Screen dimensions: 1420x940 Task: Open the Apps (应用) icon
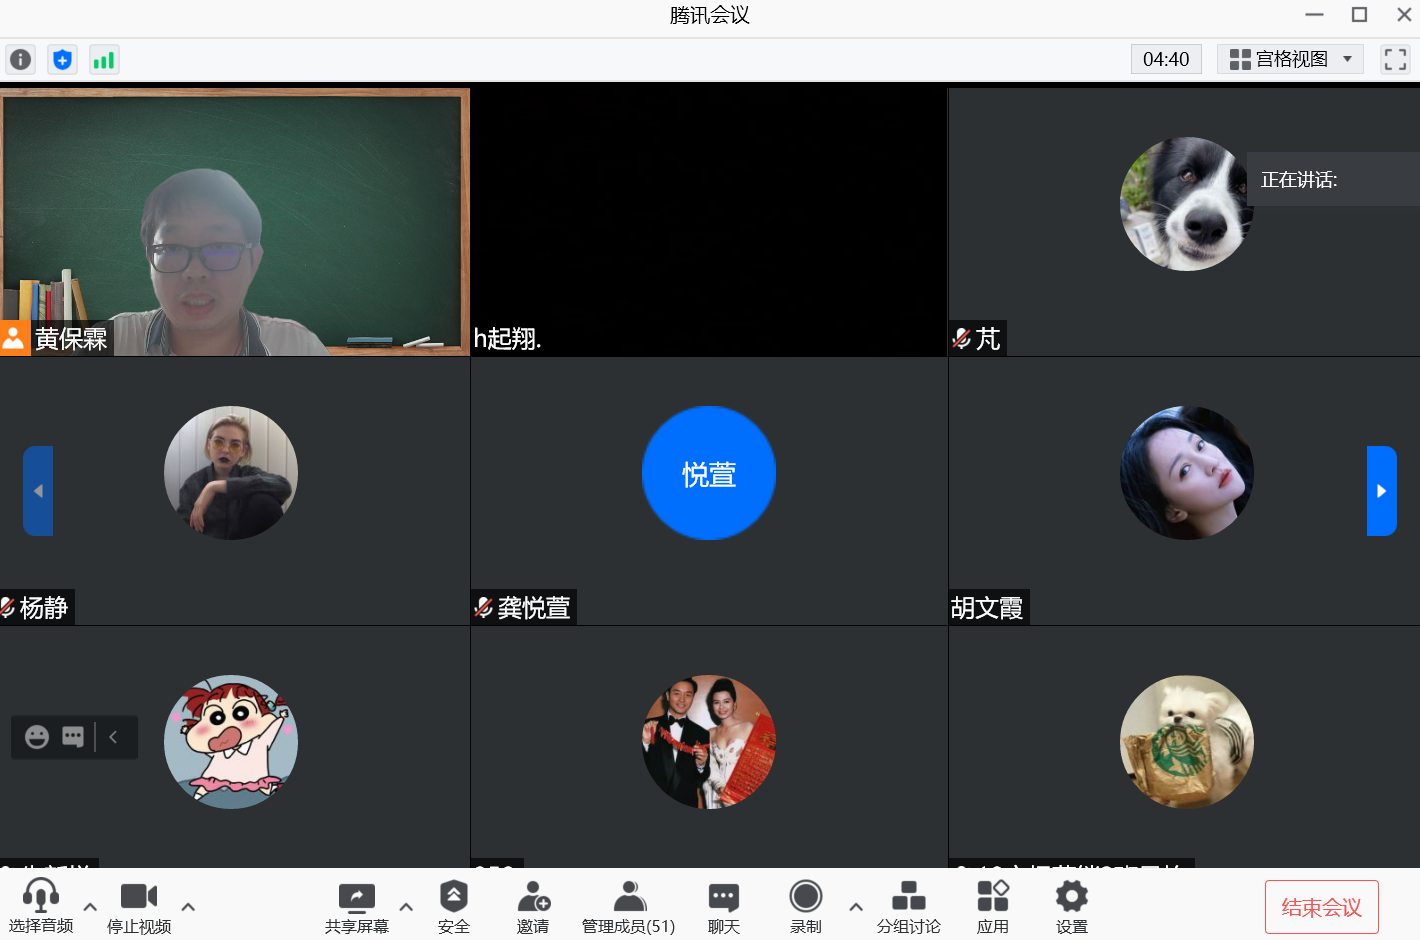[x=992, y=907]
